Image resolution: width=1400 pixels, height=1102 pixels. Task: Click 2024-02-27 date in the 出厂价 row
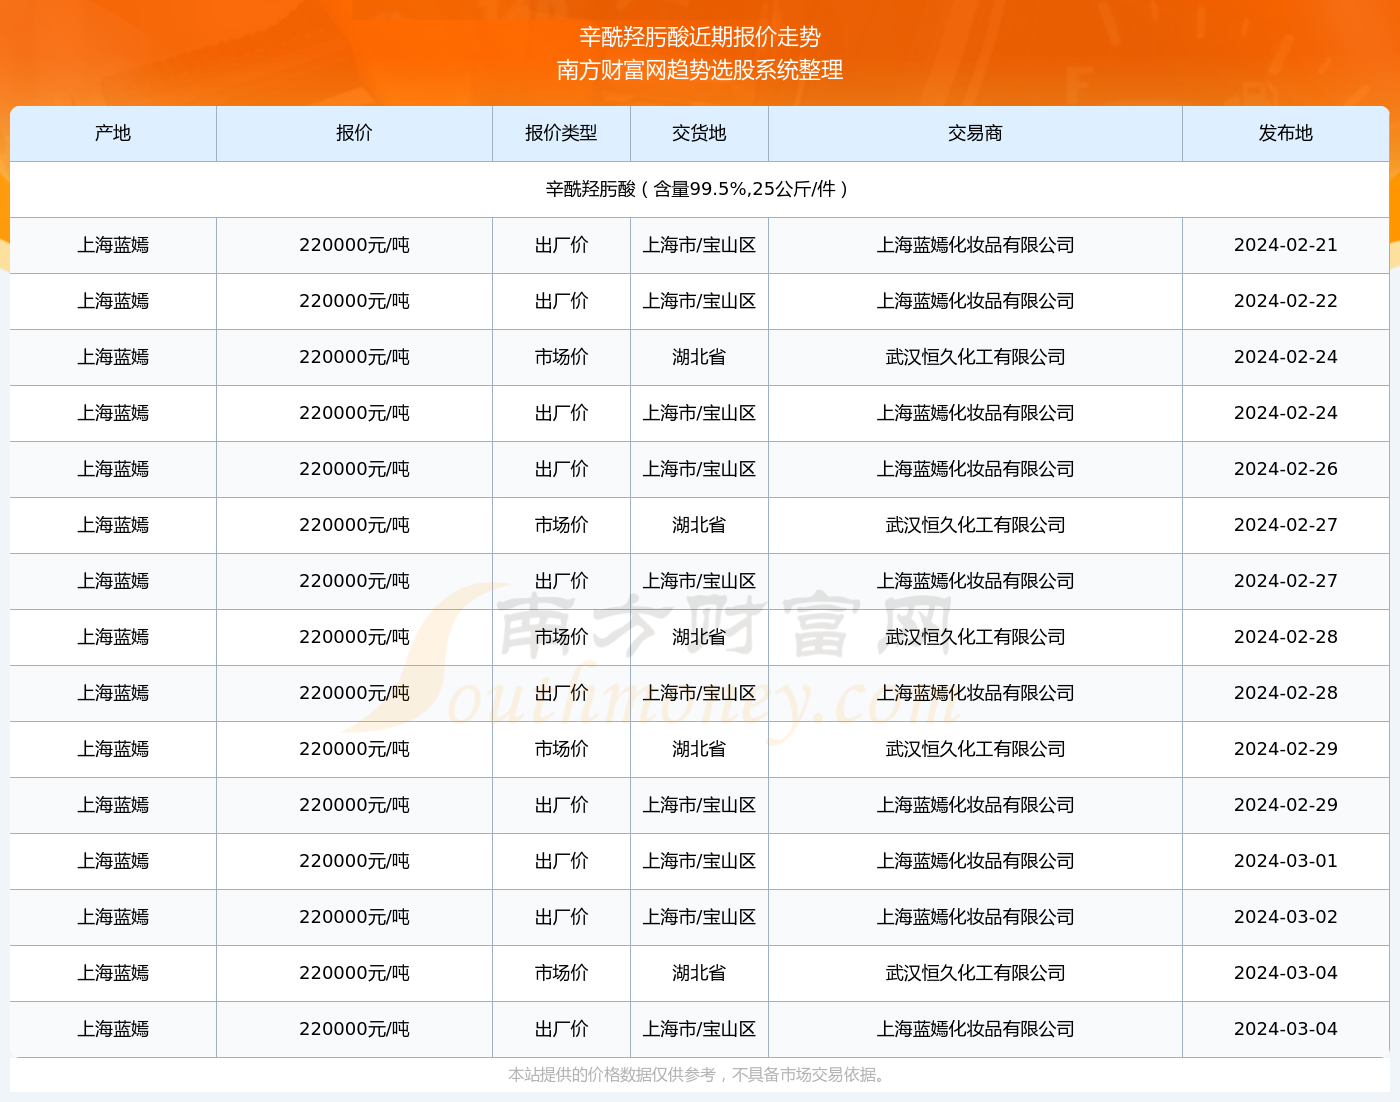1285,581
